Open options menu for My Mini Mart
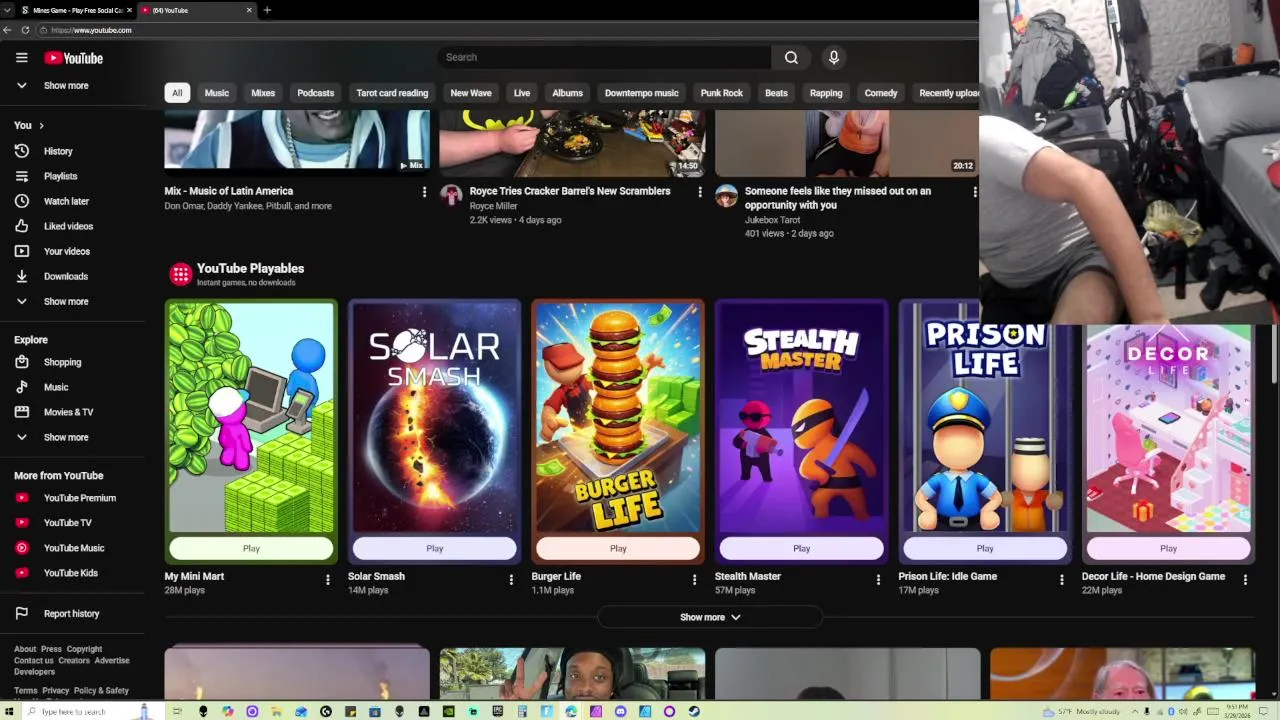Screen dimensions: 1280x720 (x=327, y=579)
